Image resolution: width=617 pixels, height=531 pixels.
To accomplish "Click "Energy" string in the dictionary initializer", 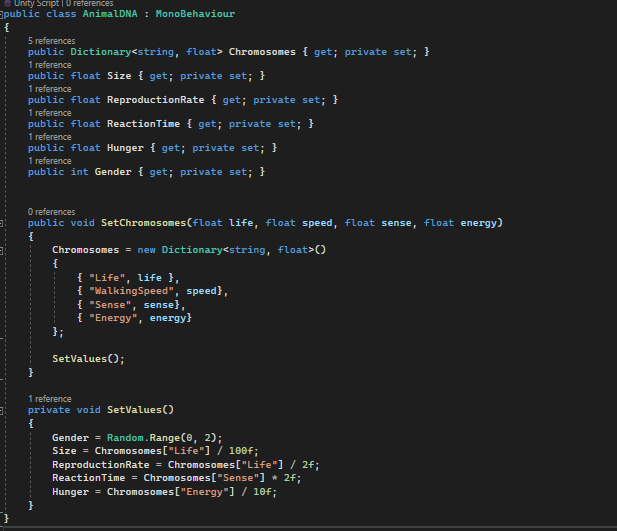I will pyautogui.click(x=113, y=318).
